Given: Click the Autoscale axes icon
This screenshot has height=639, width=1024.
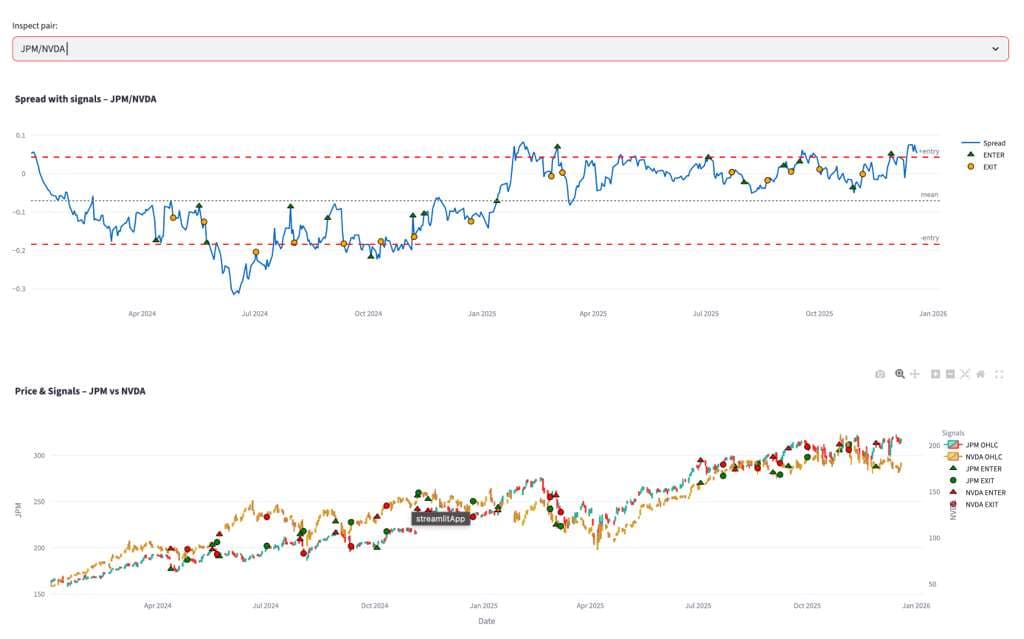Looking at the screenshot, I should pos(965,374).
